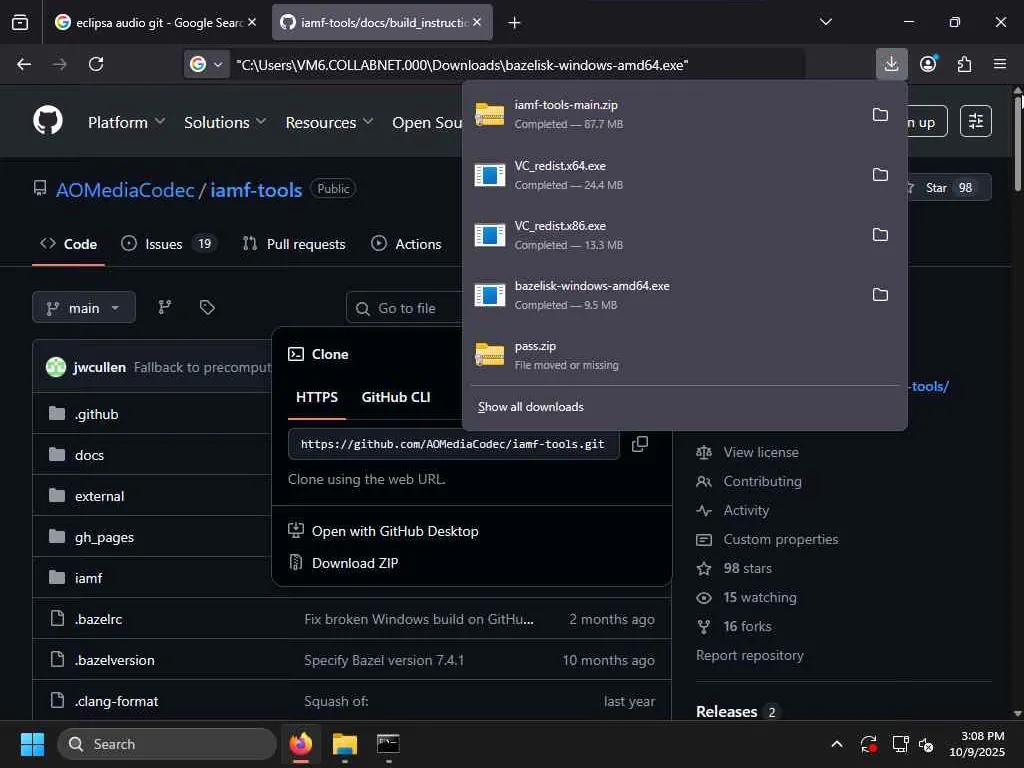Open the gh_pages folder
This screenshot has width=1024, height=768.
pos(104,537)
